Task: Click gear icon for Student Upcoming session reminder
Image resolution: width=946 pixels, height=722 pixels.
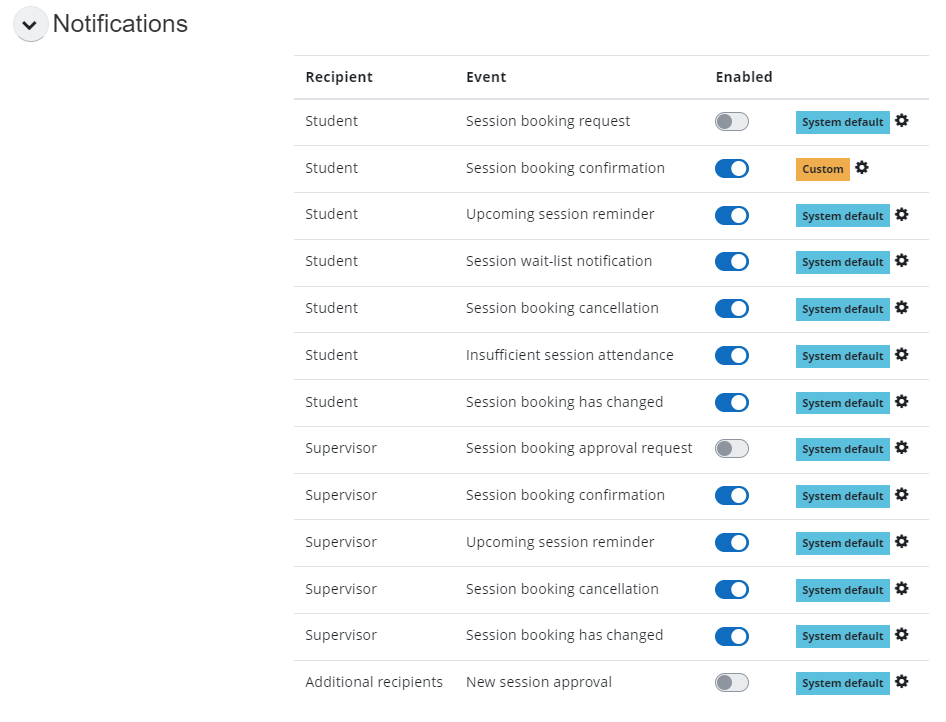Action: click(901, 214)
